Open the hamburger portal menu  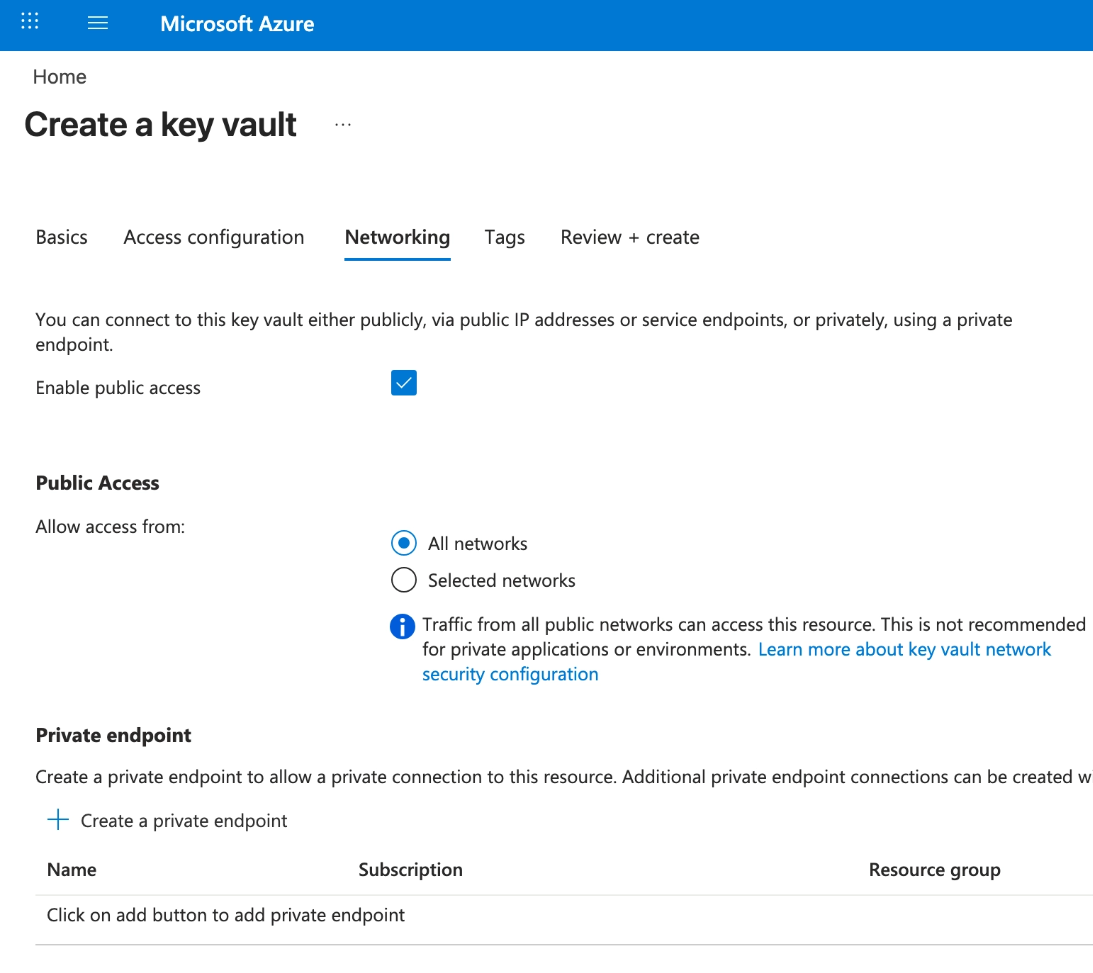(x=98, y=23)
